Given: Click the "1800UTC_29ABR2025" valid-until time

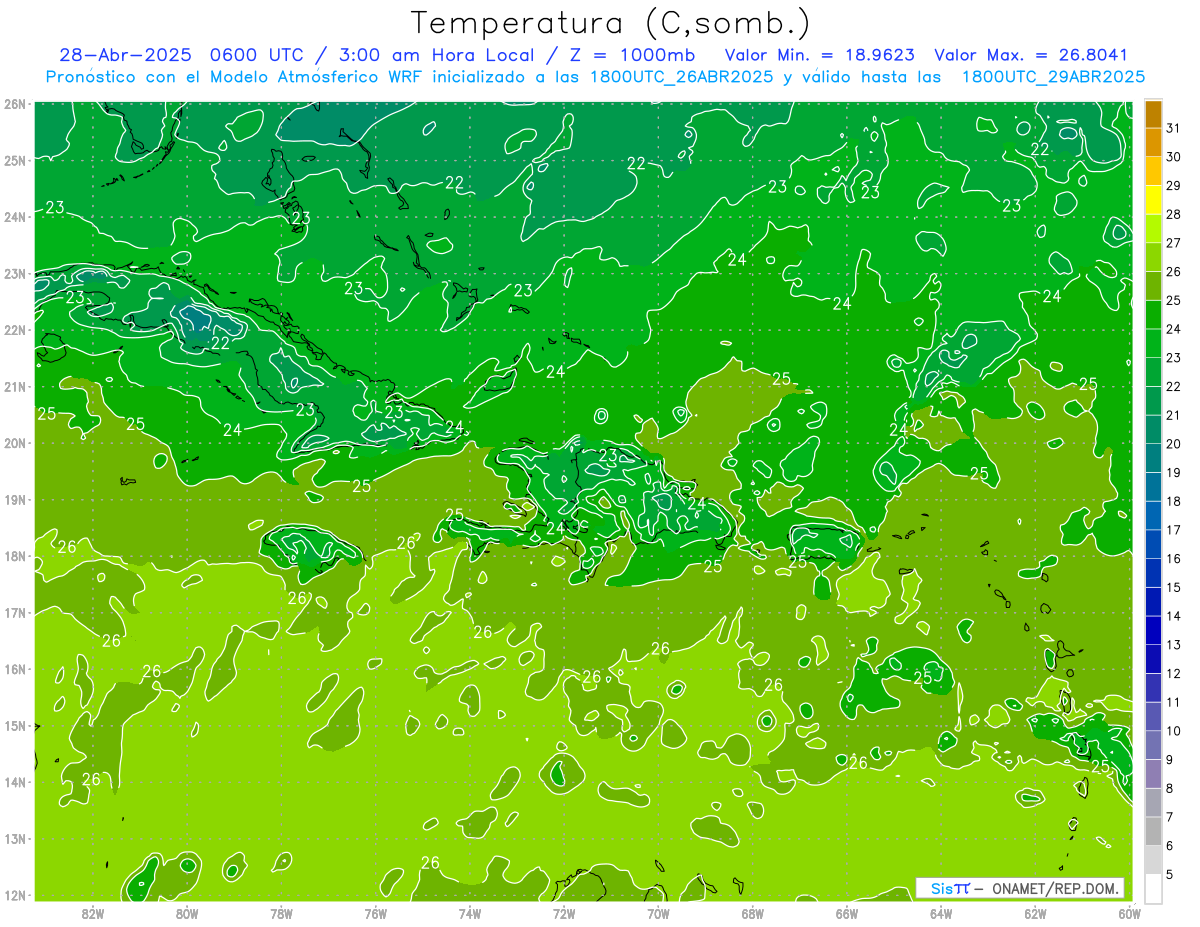Looking at the screenshot, I should coord(1053,77).
